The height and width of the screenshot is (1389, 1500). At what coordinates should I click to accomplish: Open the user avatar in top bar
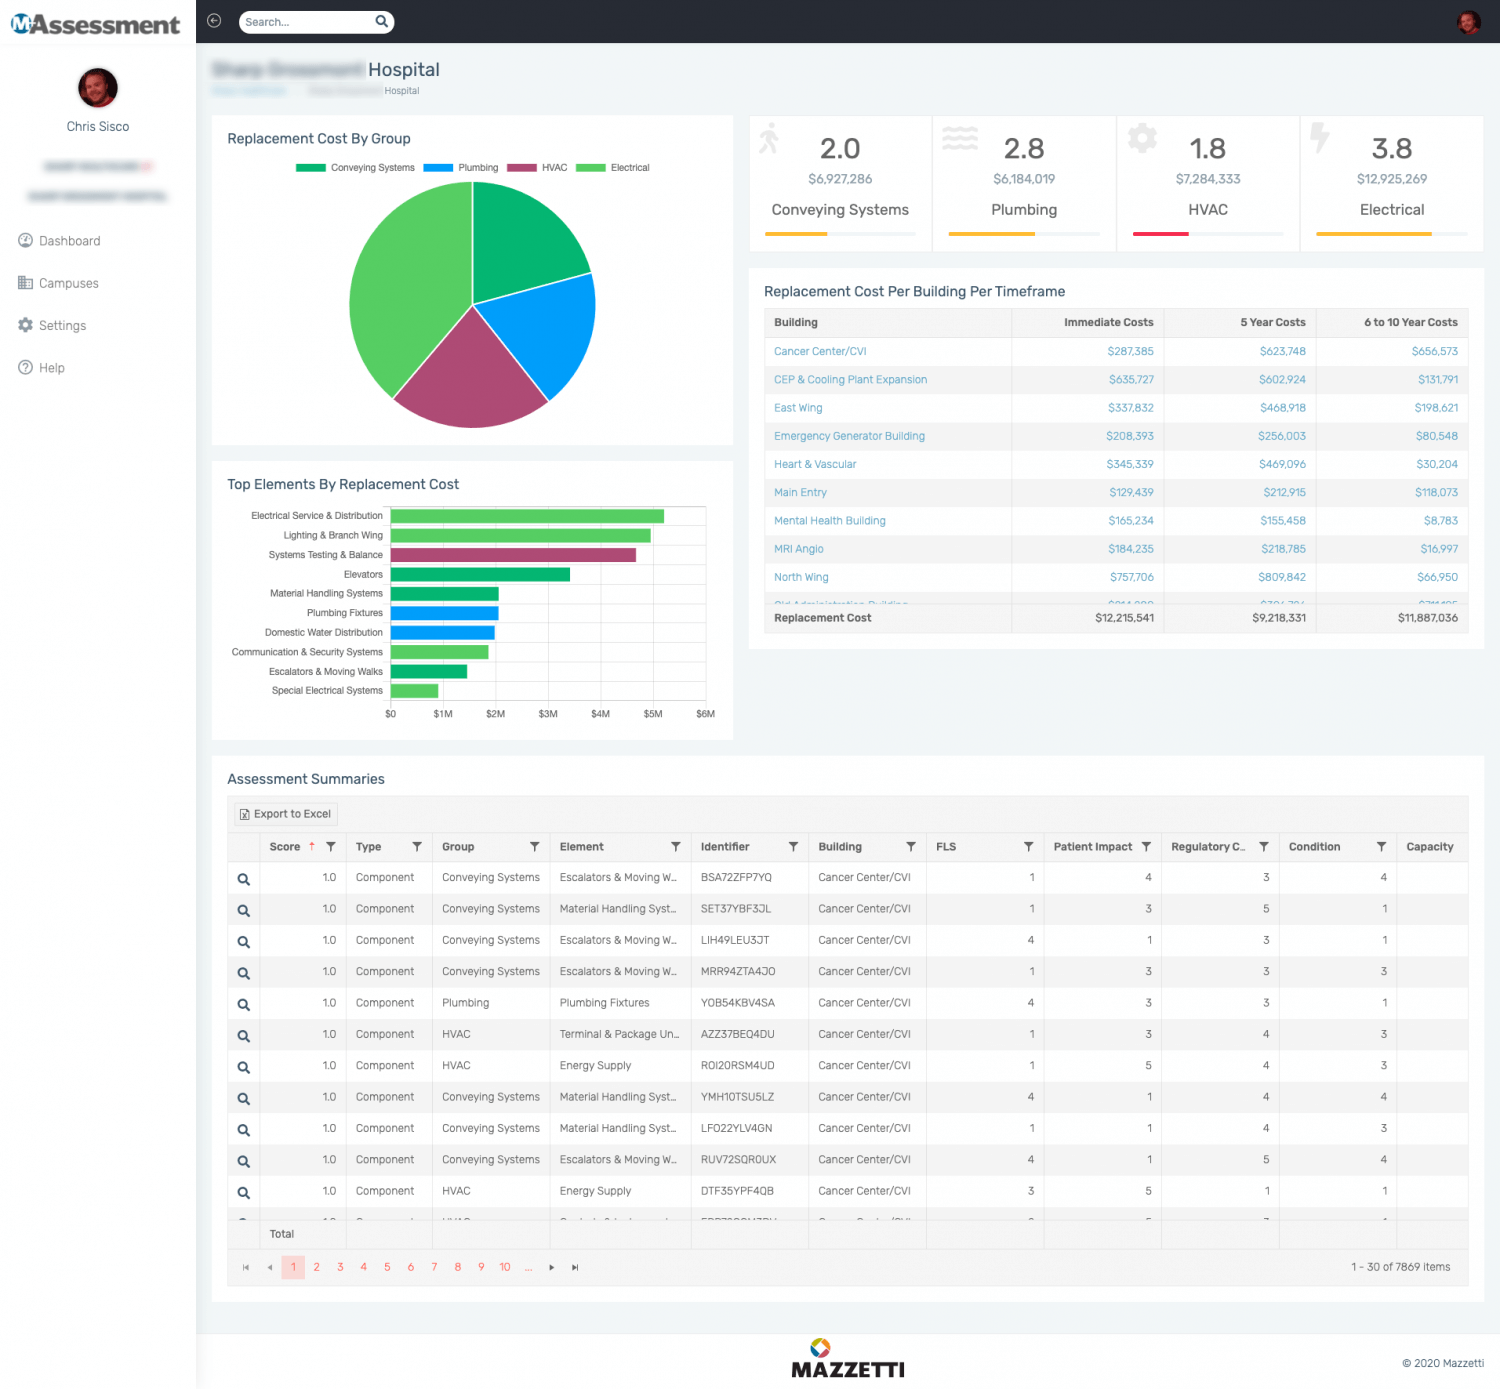tap(1468, 22)
